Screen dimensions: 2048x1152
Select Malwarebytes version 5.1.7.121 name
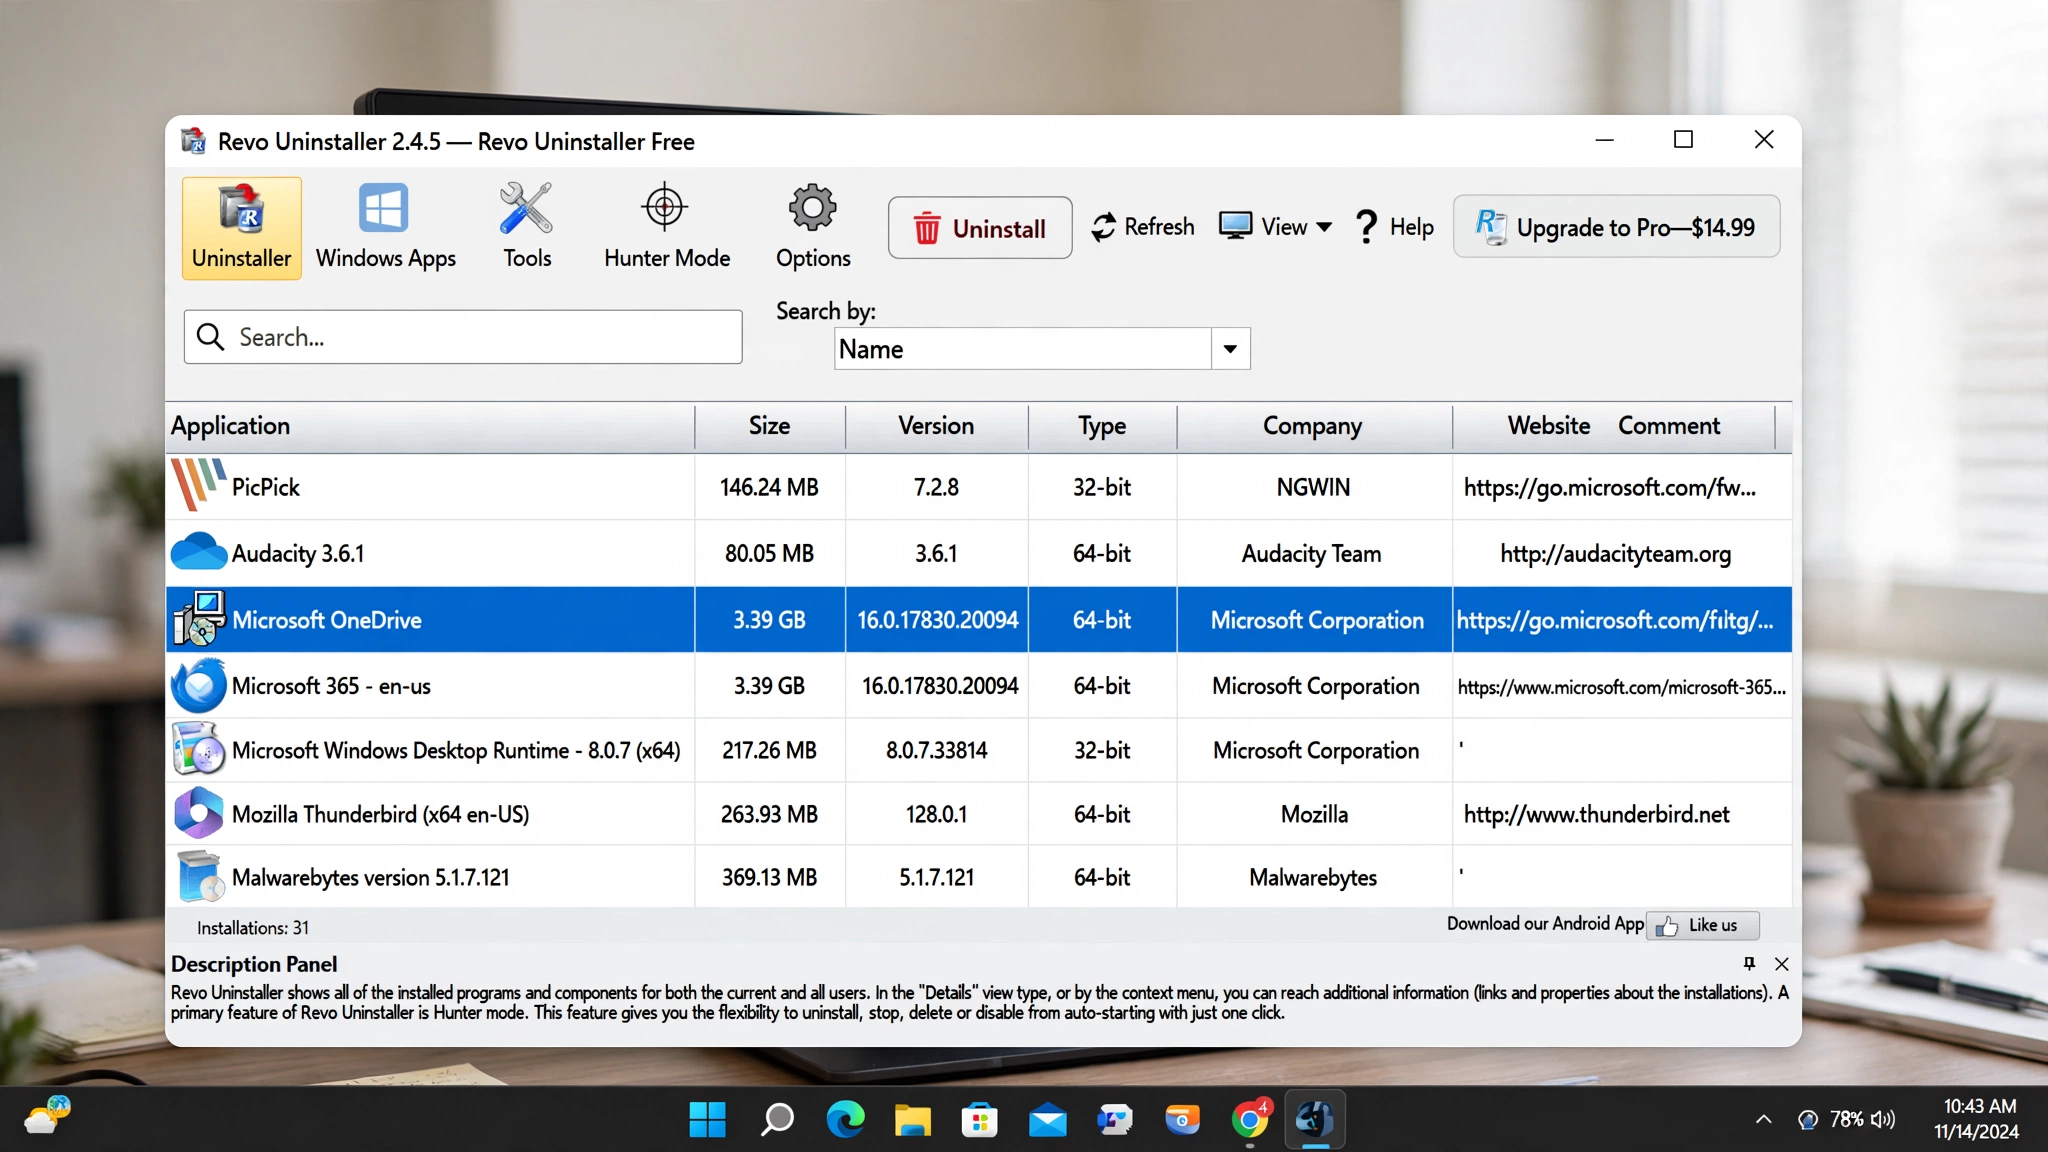(370, 877)
